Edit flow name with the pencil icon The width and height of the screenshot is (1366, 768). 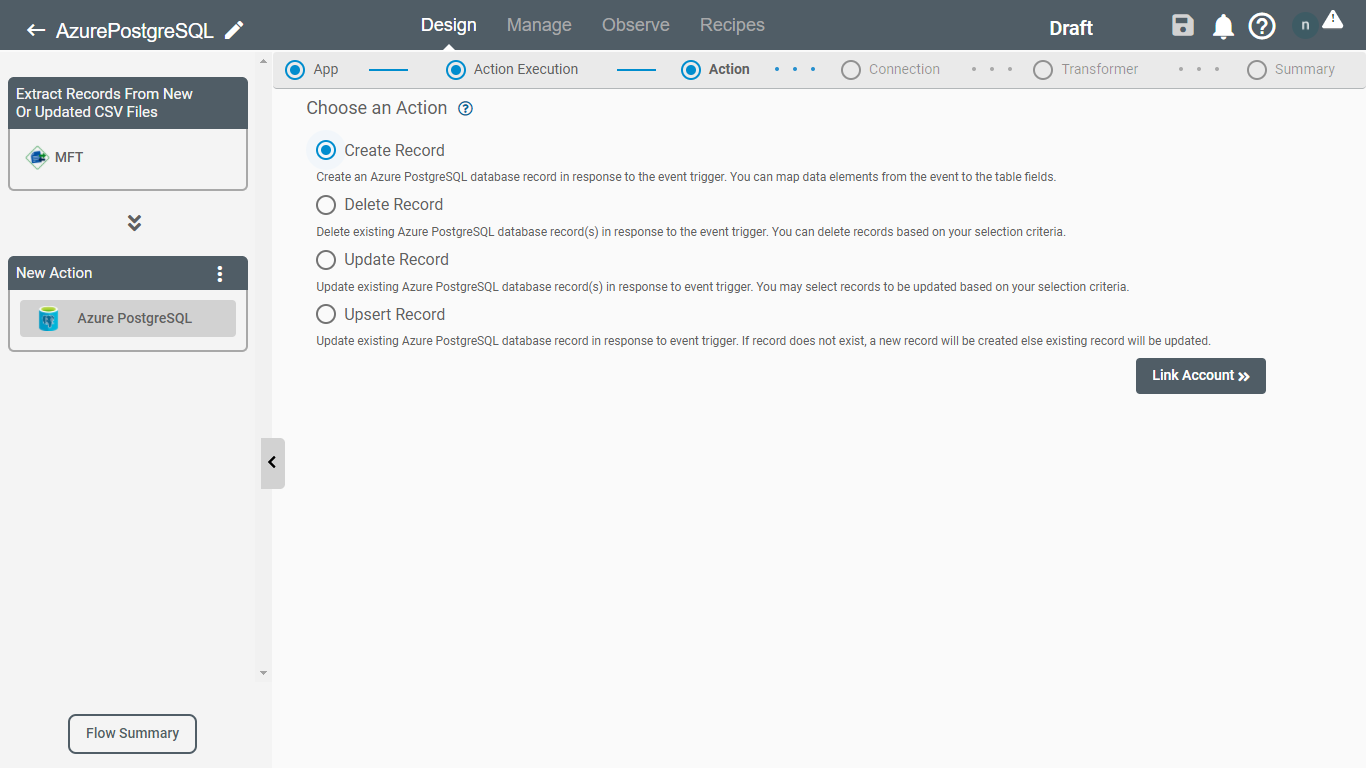click(x=234, y=30)
